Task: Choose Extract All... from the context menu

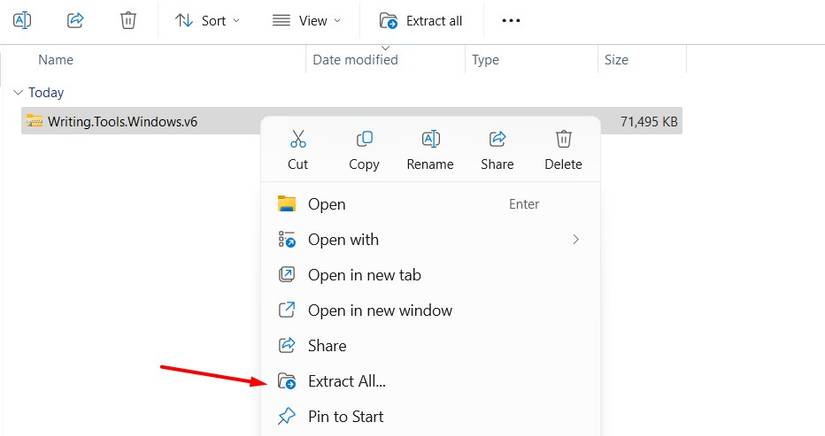Action: coord(430,381)
